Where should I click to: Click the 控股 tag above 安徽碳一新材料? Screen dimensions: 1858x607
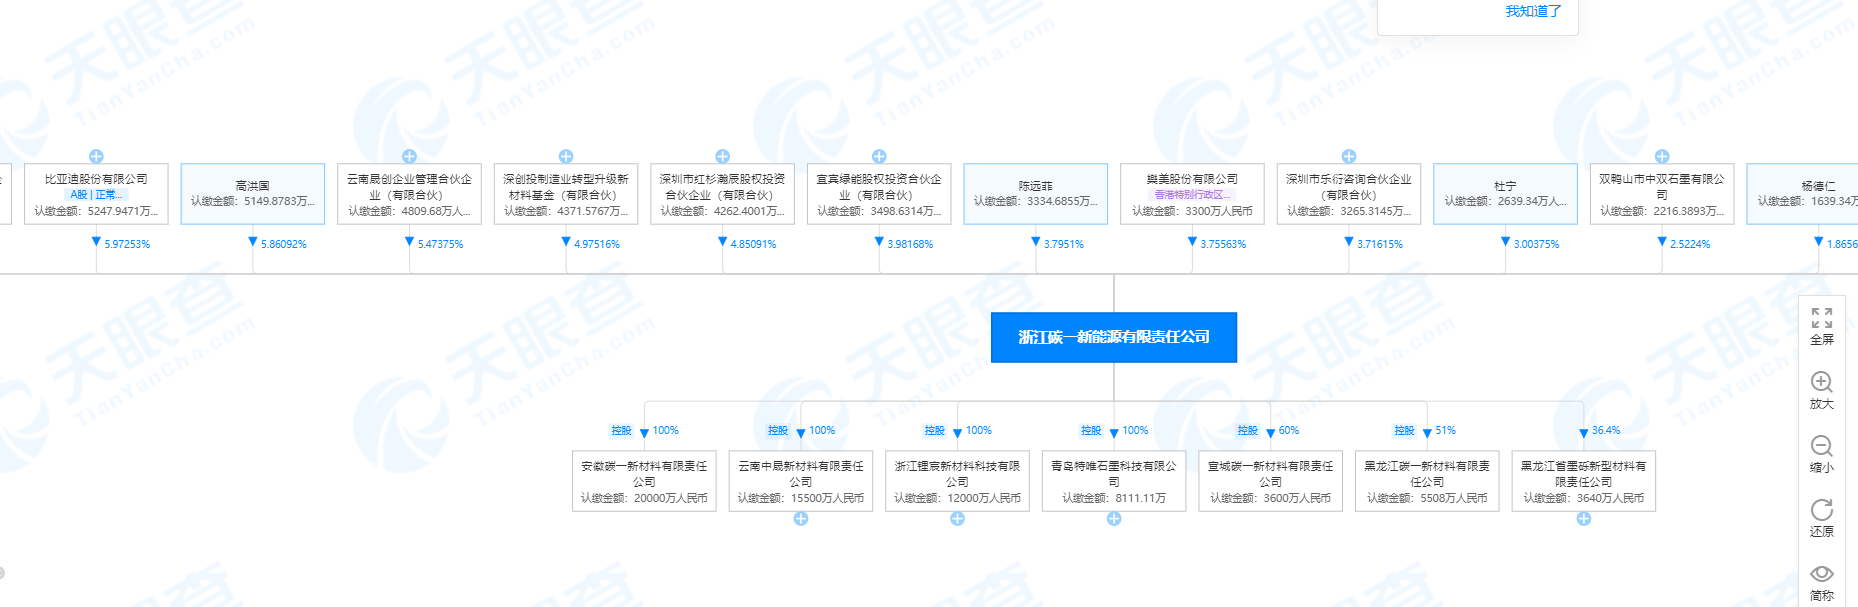point(622,431)
